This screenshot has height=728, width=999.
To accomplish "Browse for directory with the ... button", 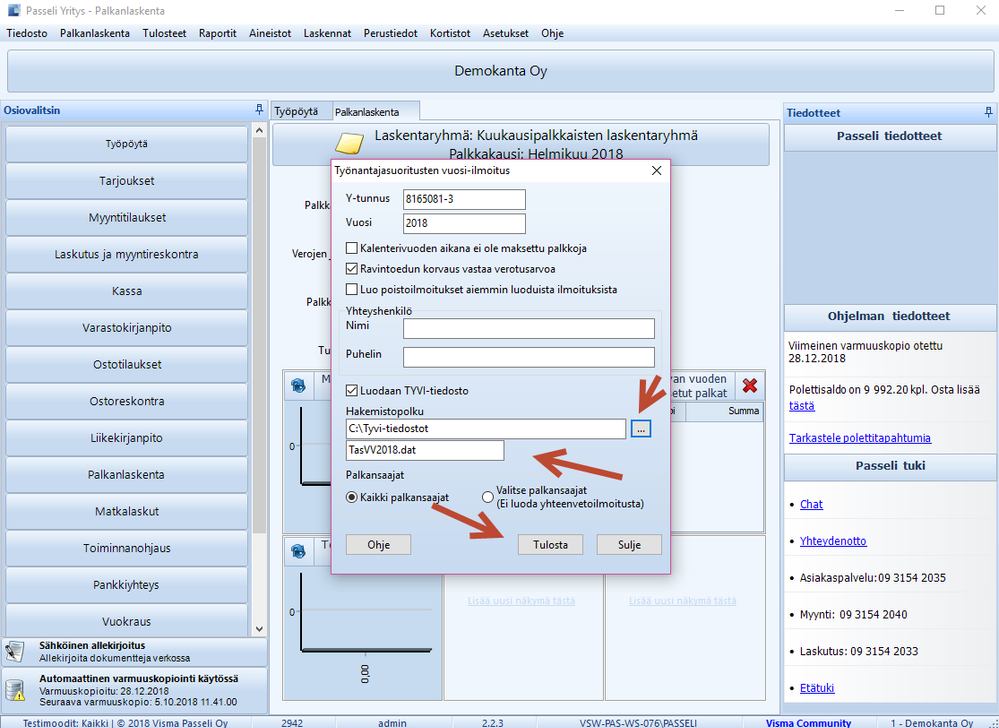I will point(641,429).
